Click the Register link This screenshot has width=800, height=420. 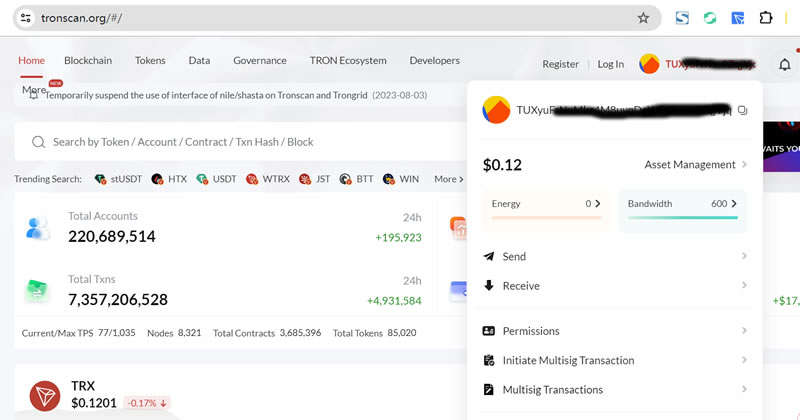click(560, 64)
